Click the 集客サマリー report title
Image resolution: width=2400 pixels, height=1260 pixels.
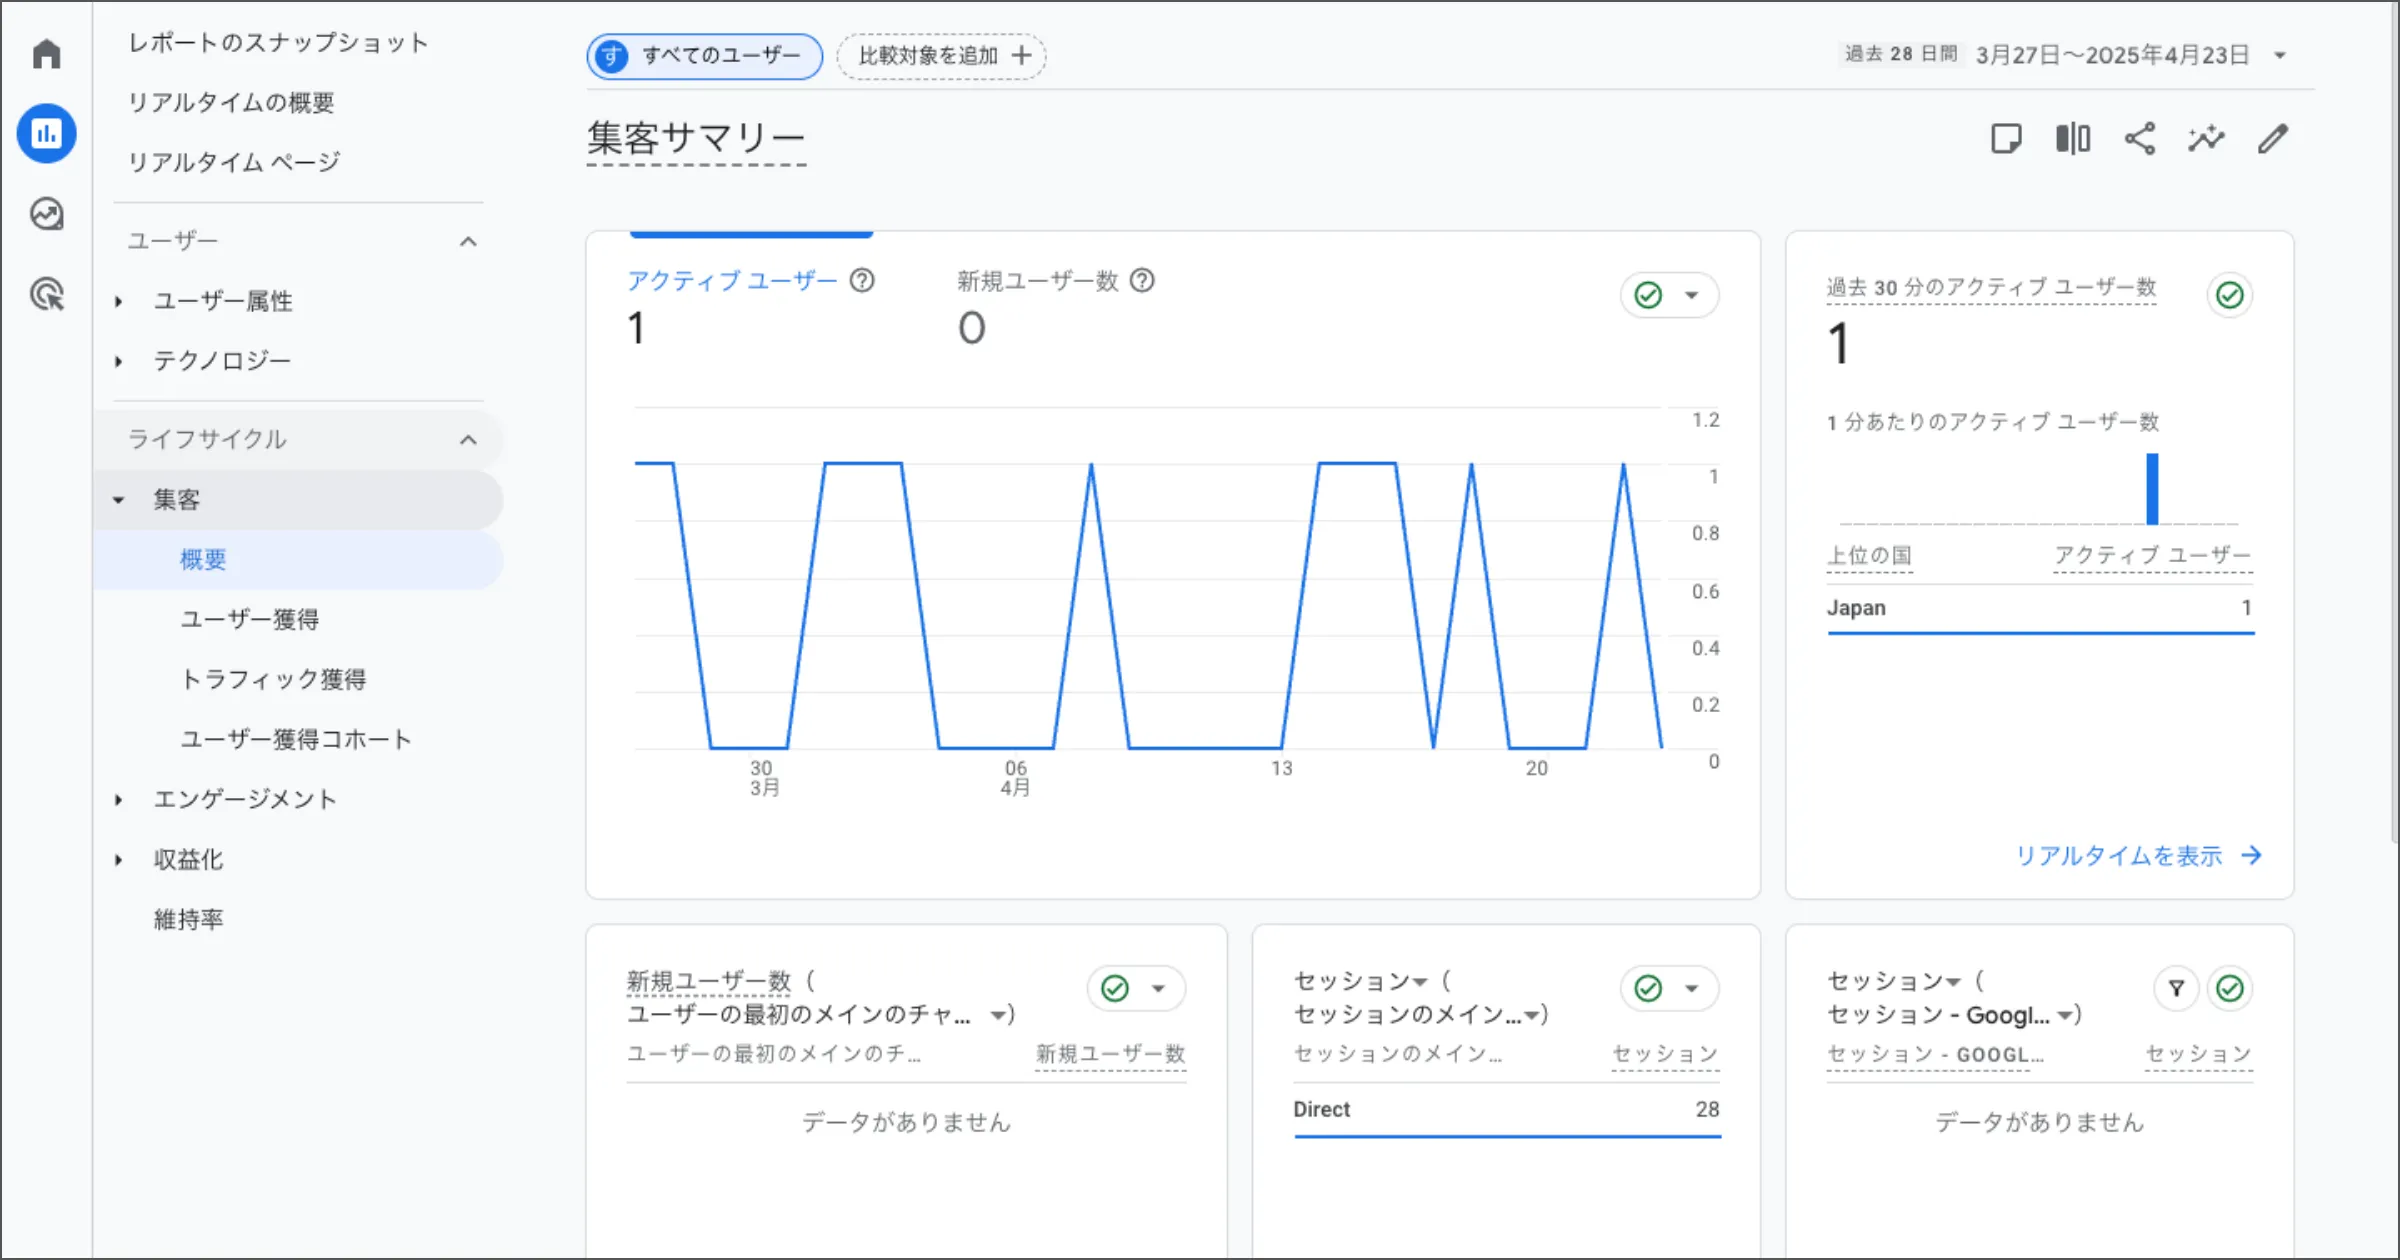coord(696,138)
